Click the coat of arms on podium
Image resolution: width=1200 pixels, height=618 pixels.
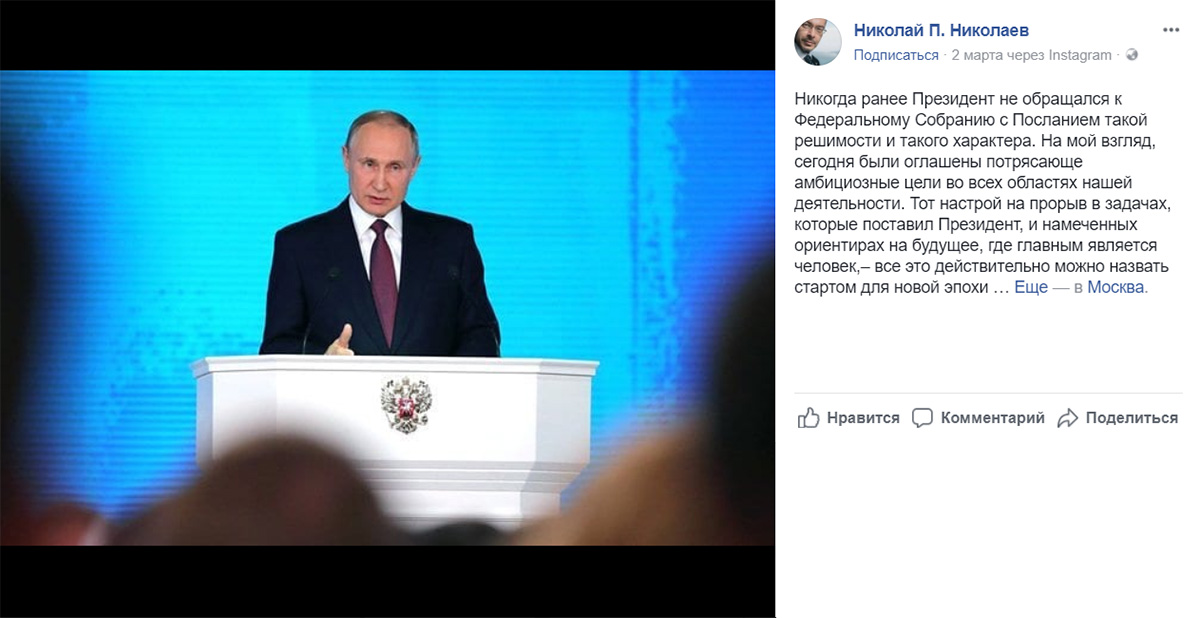pyautogui.click(x=406, y=404)
